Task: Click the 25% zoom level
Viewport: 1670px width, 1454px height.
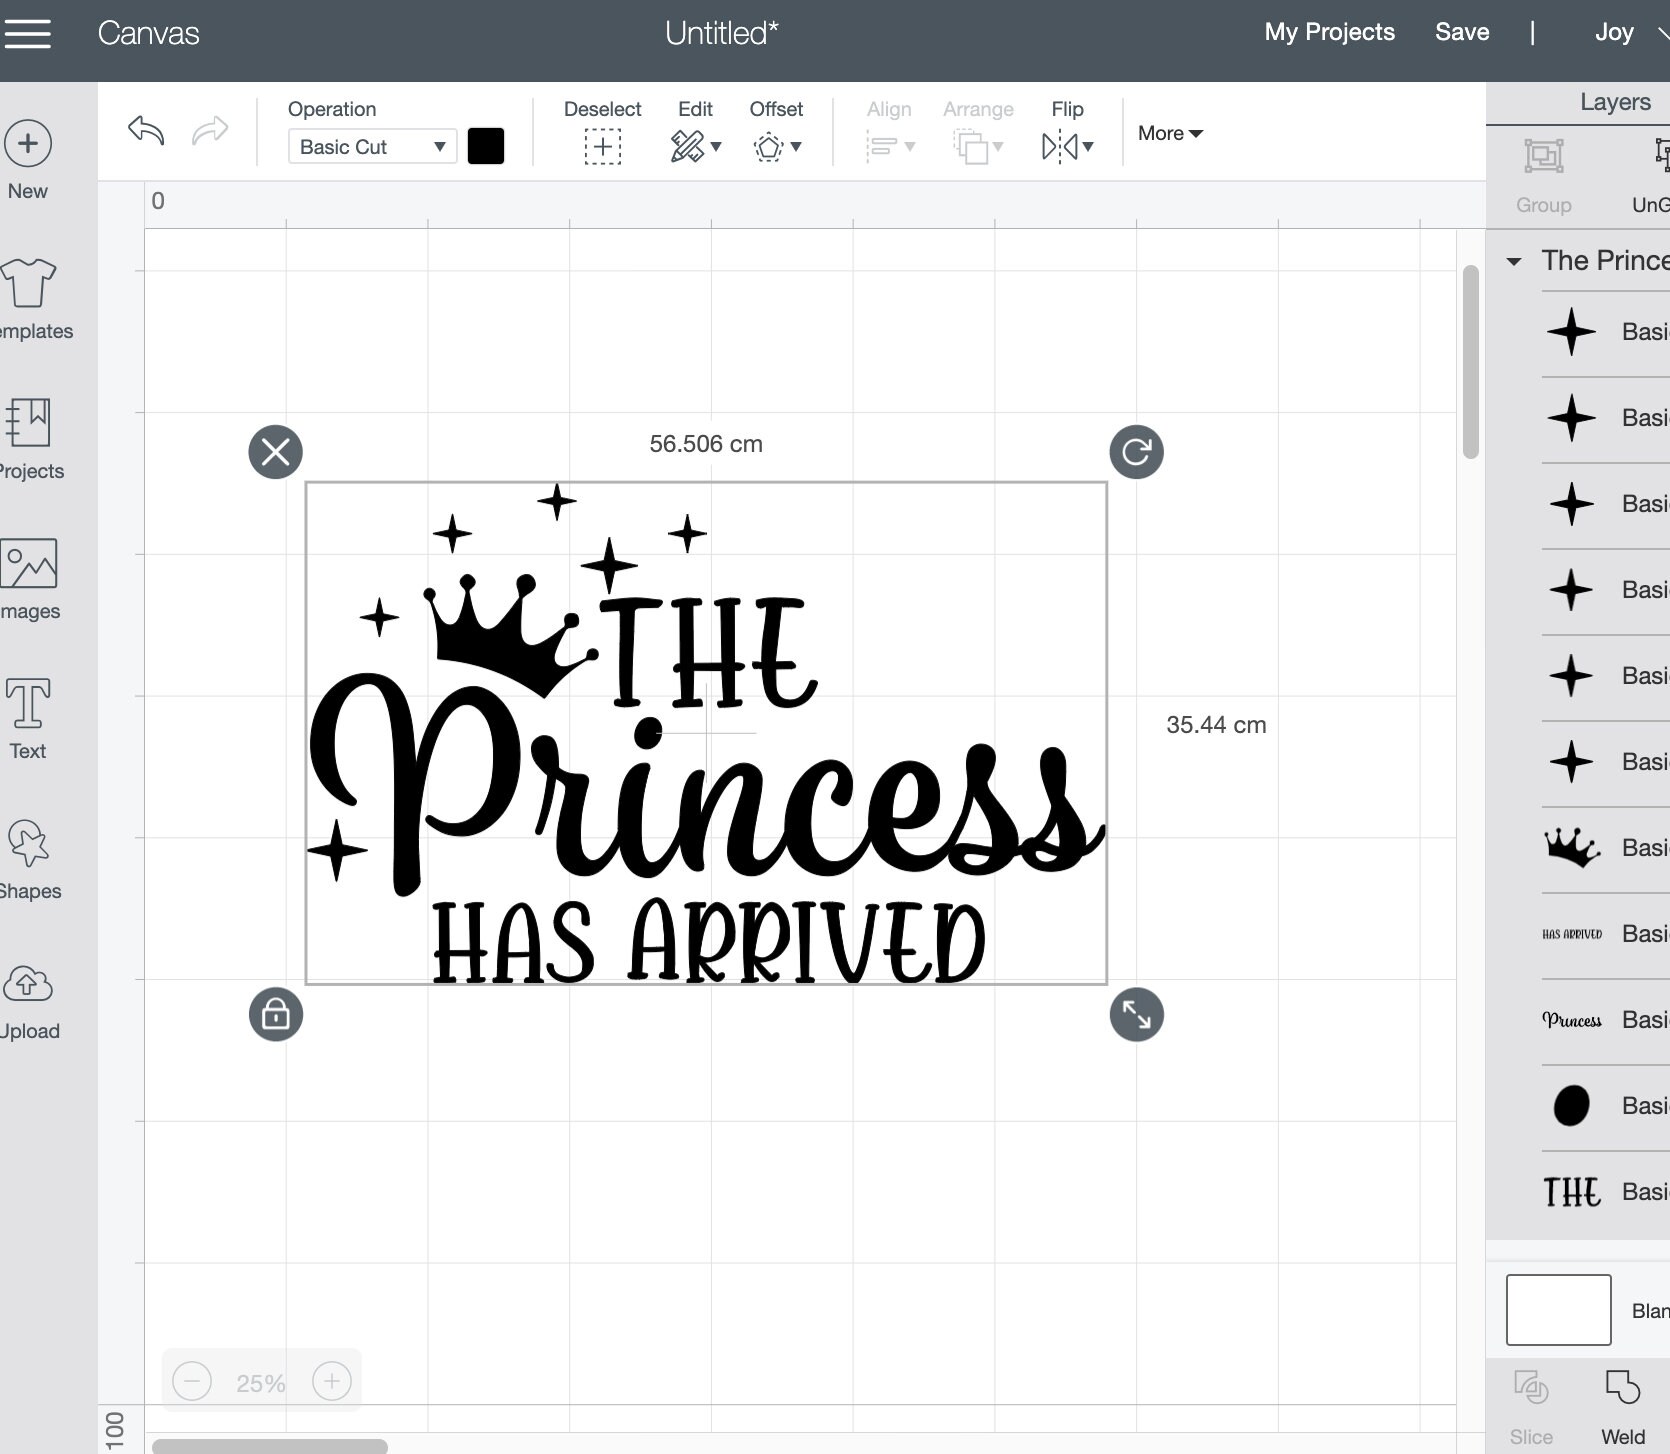Action: point(261,1384)
